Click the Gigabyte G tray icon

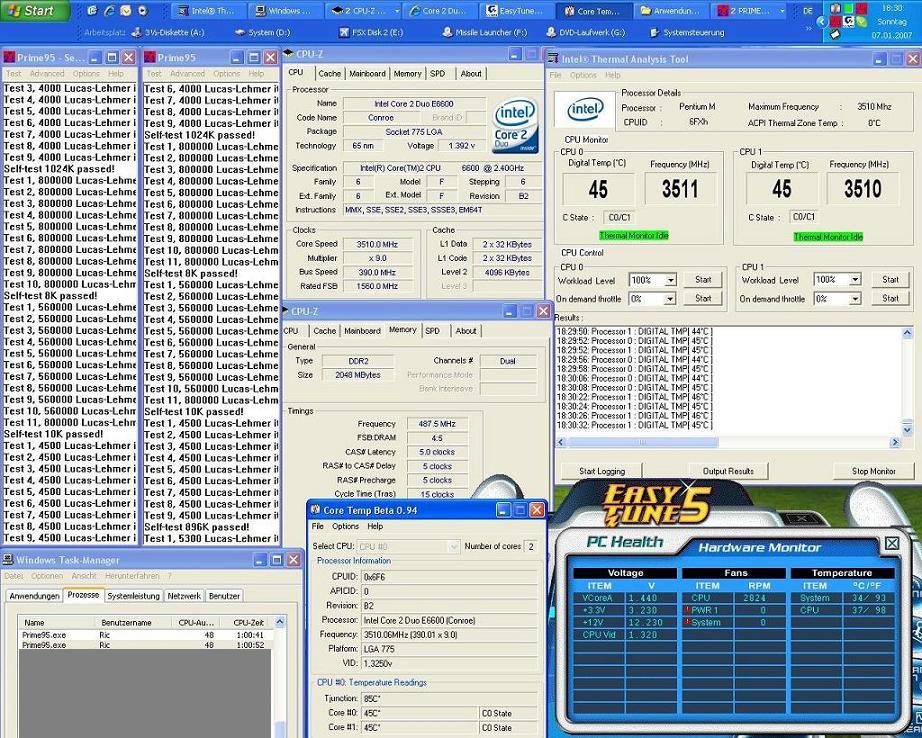tap(848, 22)
